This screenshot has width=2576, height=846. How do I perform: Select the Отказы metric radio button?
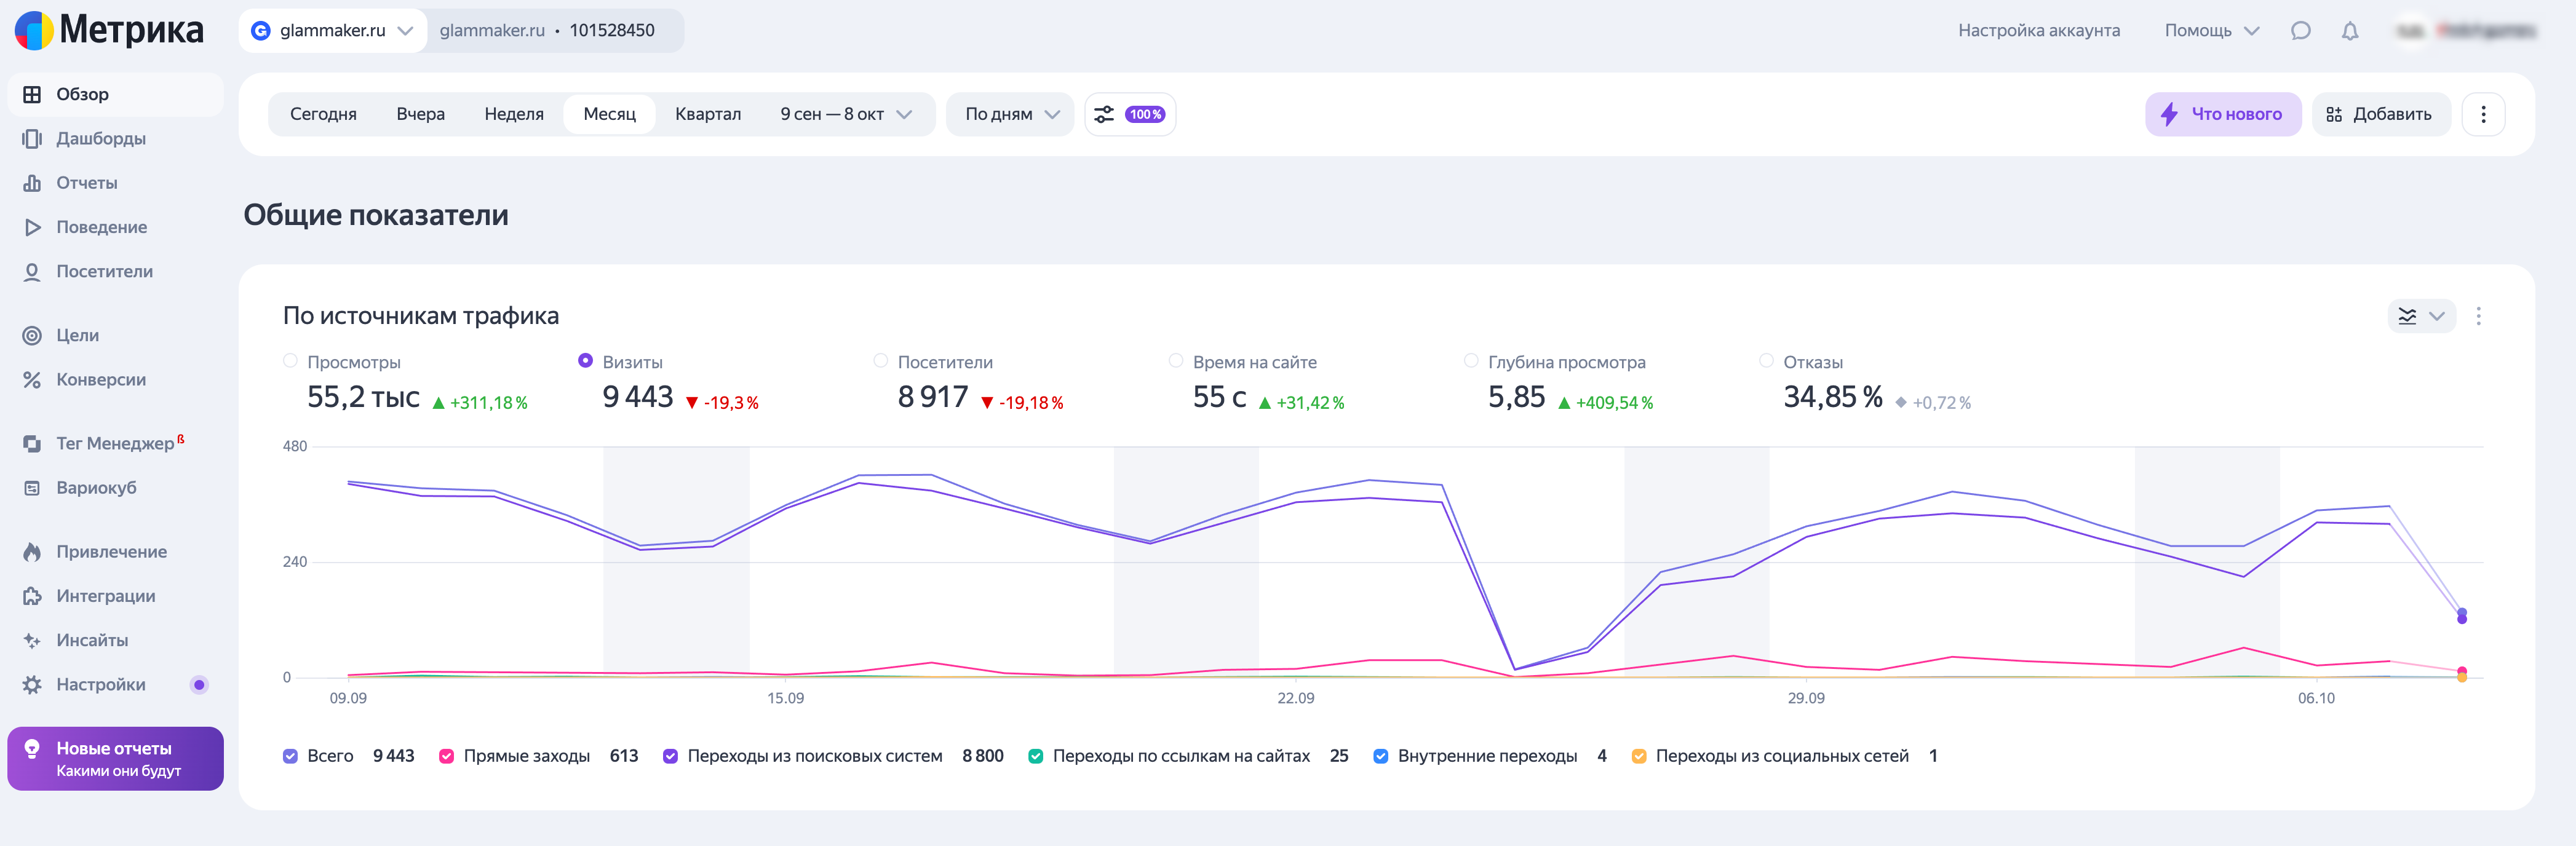[x=1766, y=361]
